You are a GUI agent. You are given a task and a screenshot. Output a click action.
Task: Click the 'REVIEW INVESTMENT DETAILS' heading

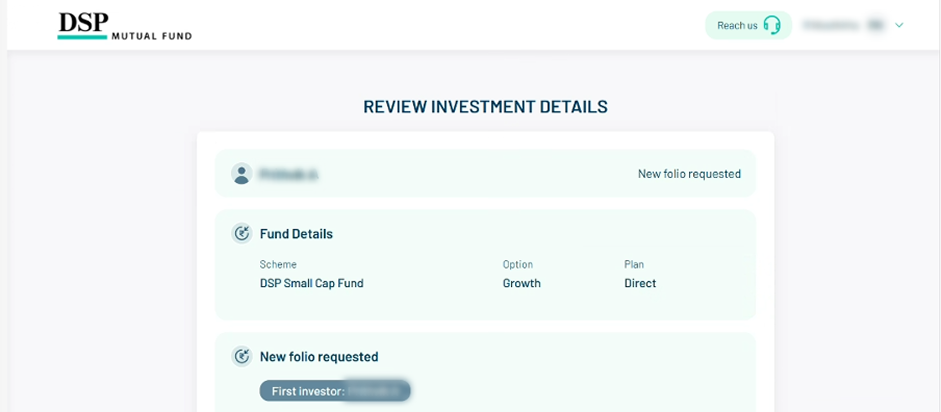tap(486, 107)
